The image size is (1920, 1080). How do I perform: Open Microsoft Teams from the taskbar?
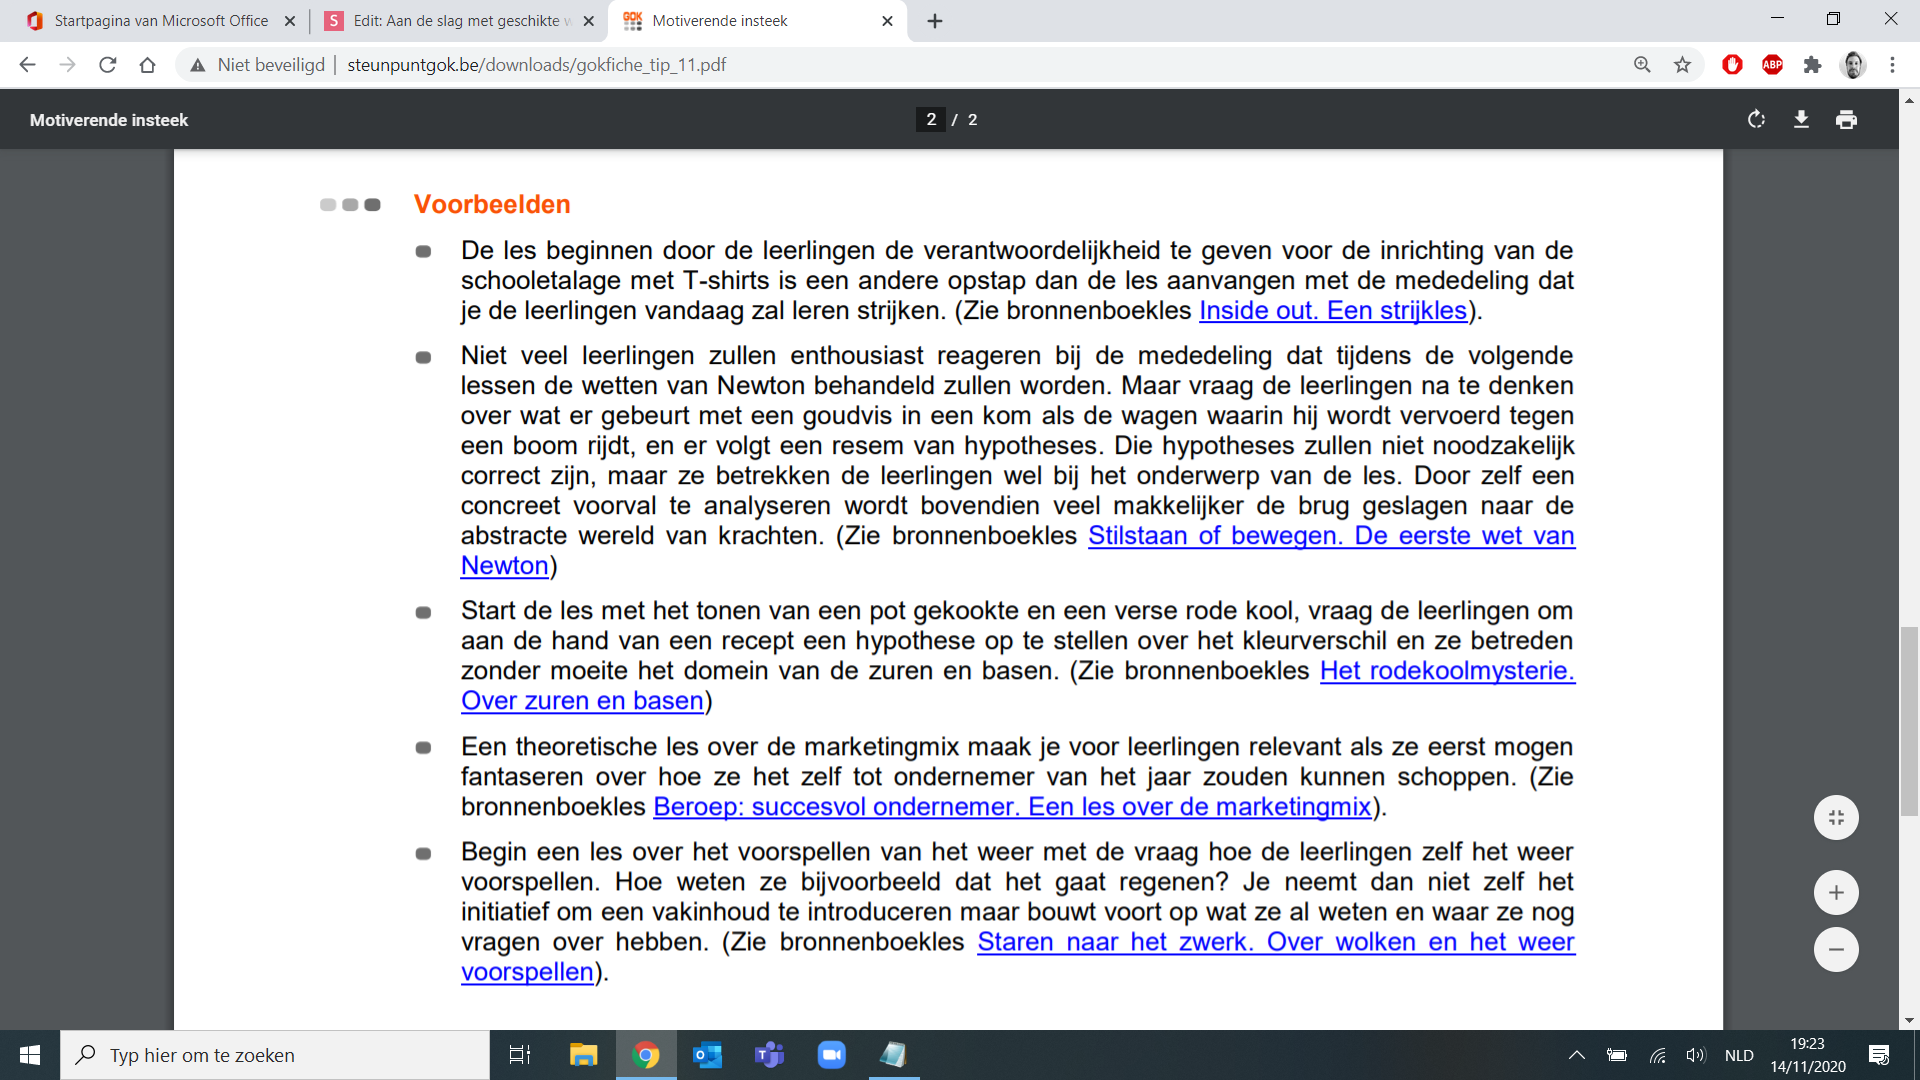769,1055
